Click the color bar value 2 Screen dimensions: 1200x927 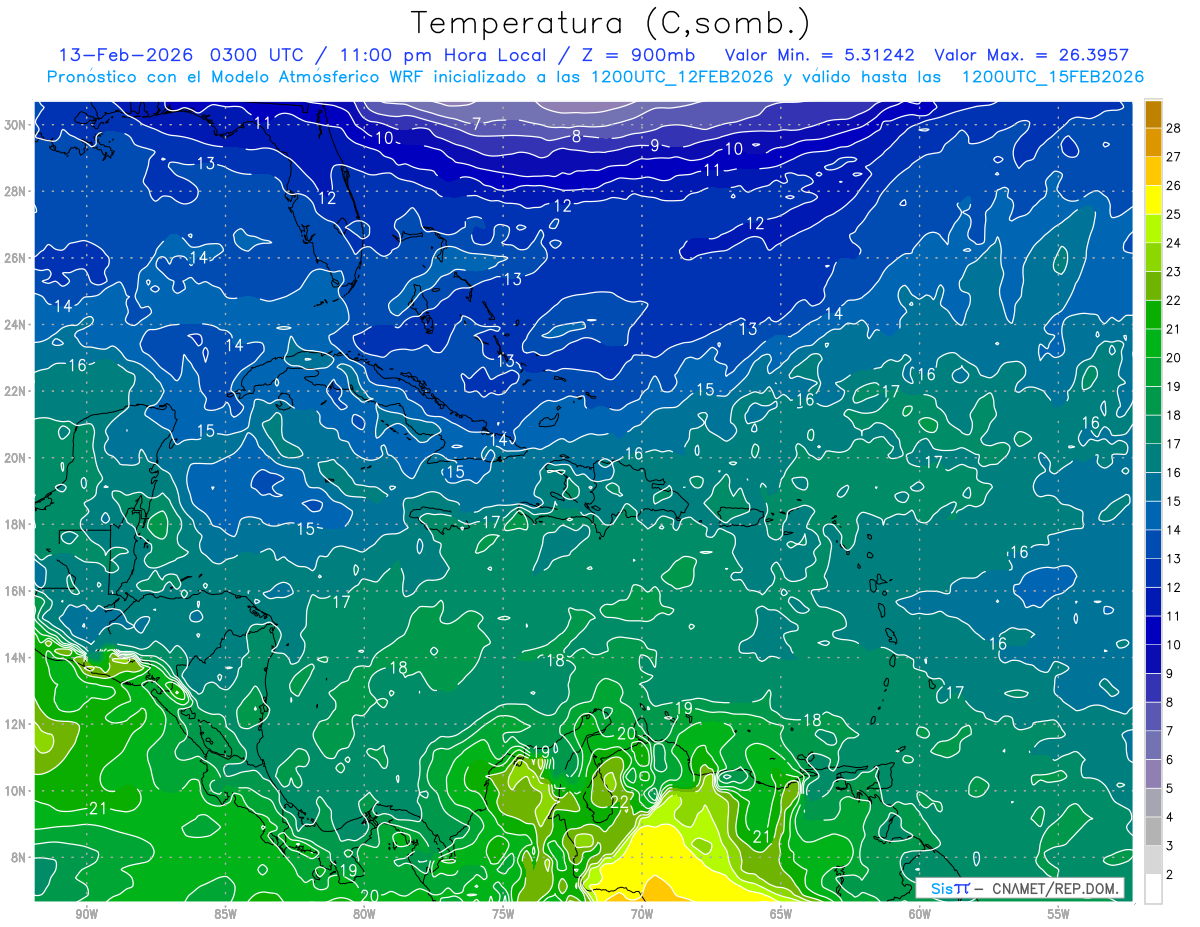click(1171, 875)
